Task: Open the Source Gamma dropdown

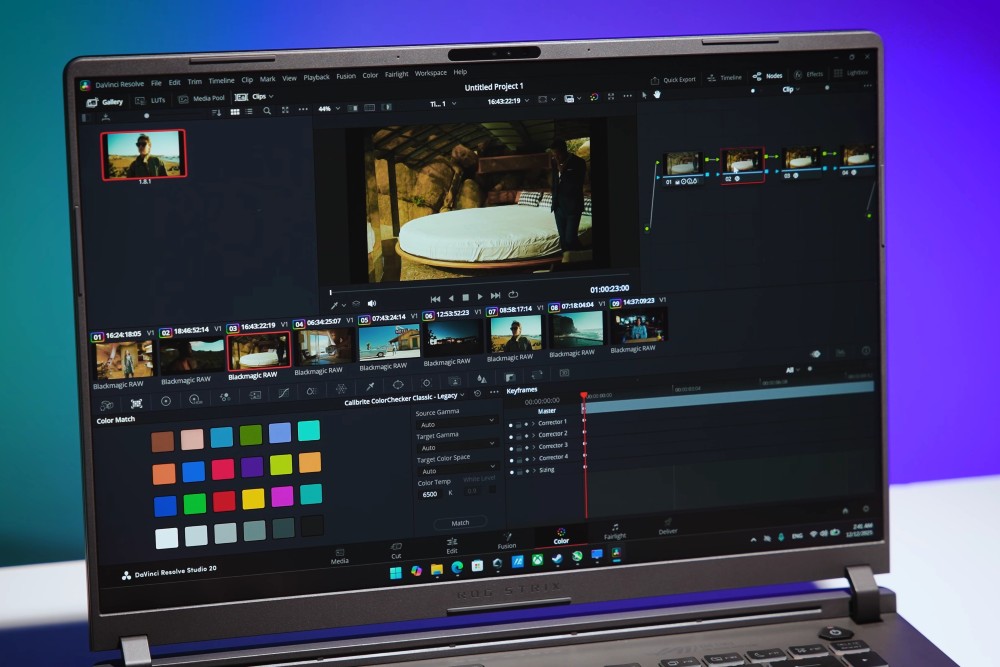Action: point(456,424)
